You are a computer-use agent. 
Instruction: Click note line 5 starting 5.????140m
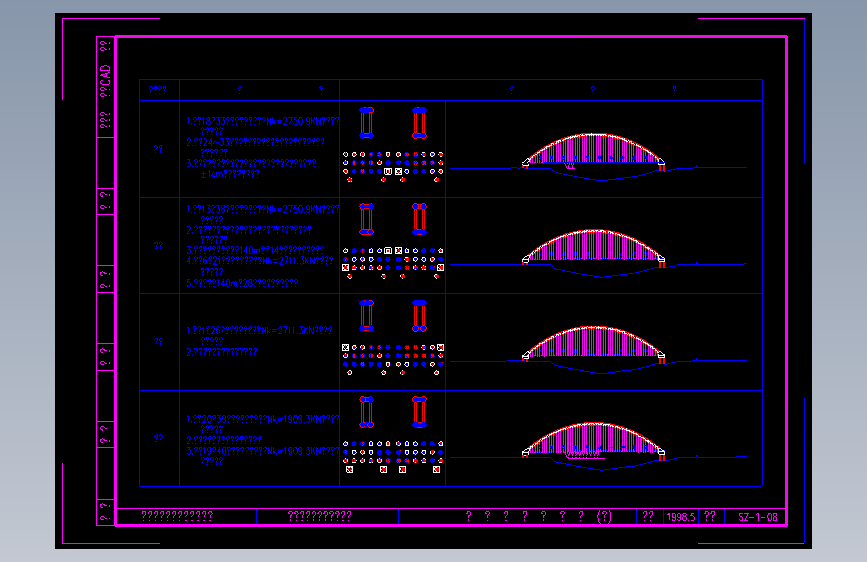point(242,283)
